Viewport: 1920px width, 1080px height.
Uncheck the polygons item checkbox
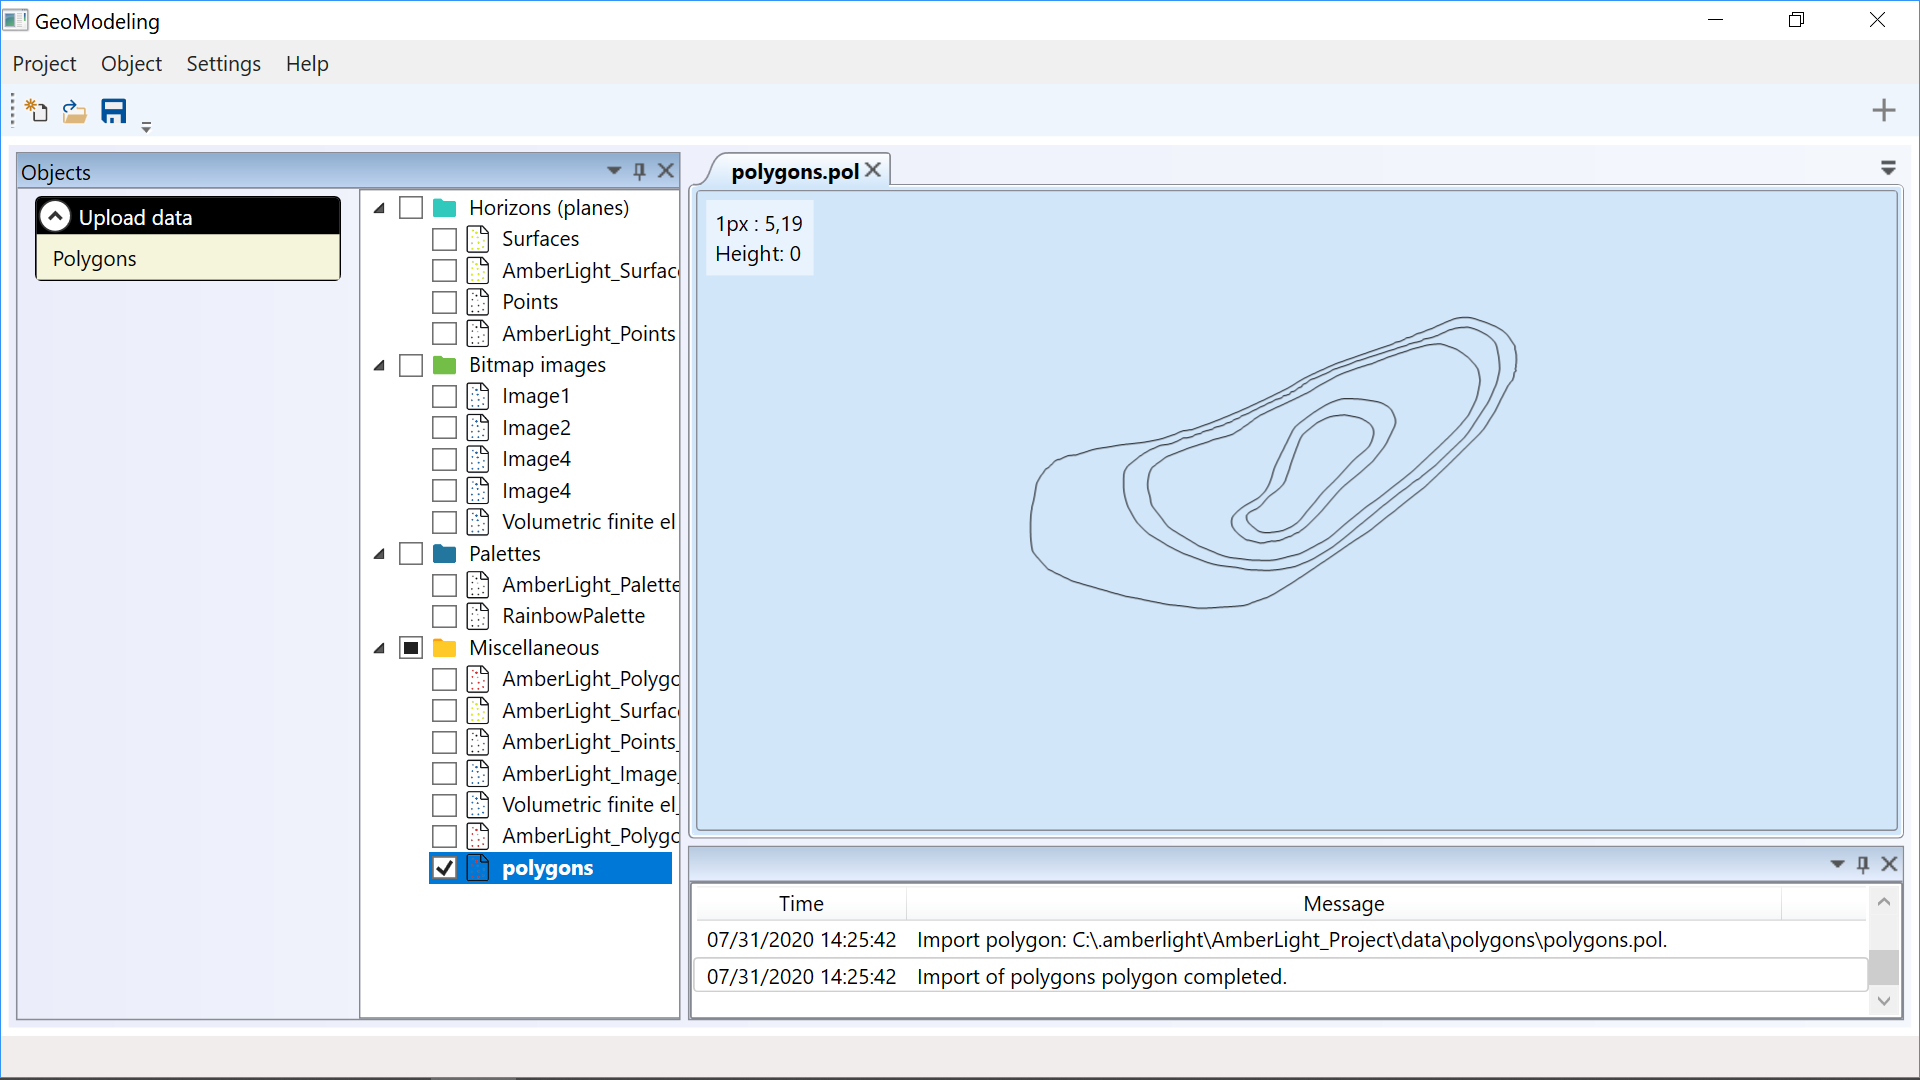click(x=445, y=868)
